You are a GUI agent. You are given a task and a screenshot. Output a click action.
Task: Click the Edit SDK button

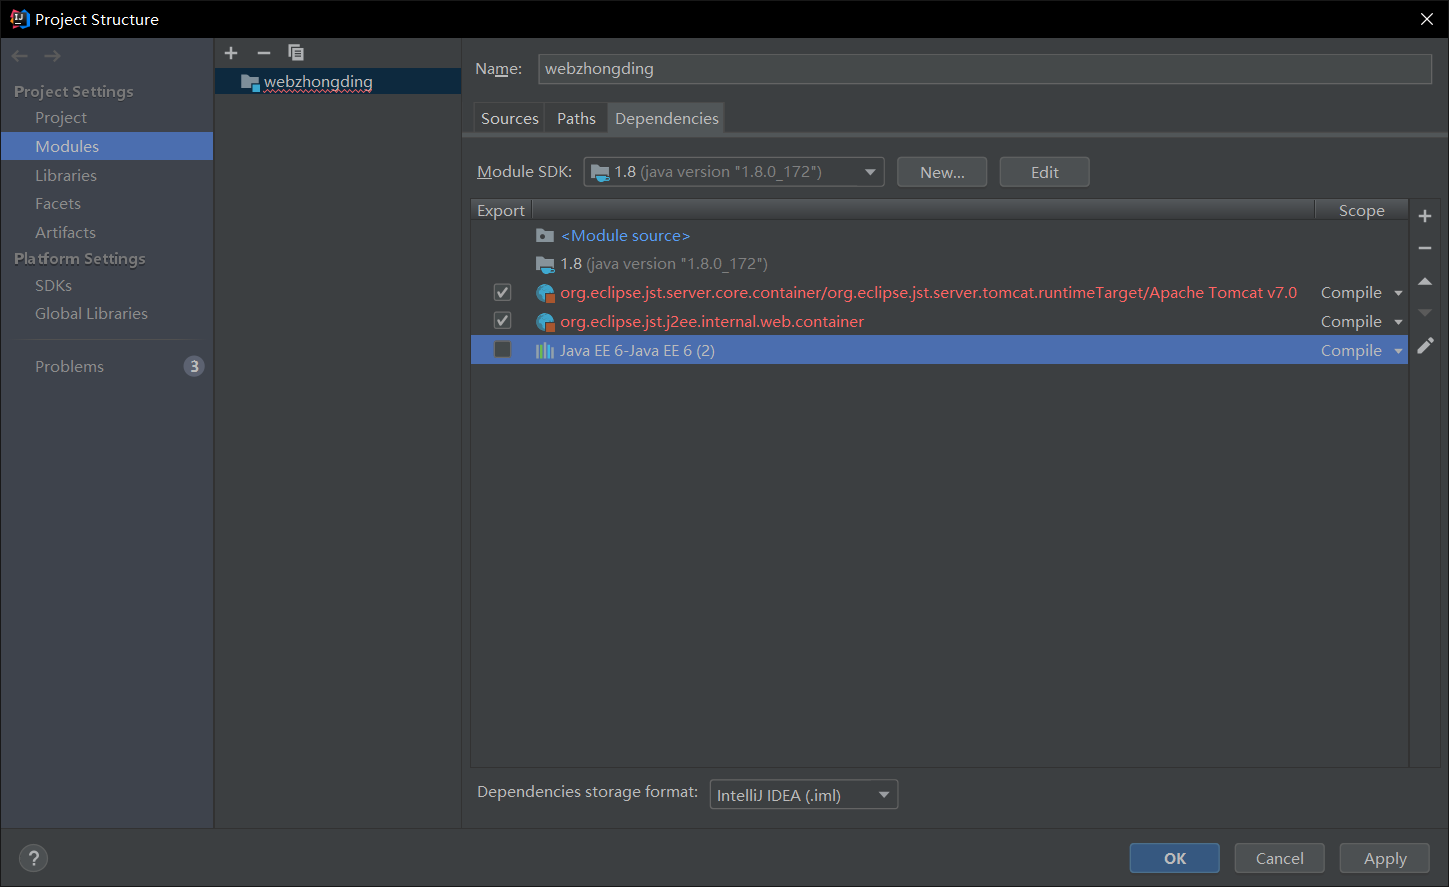(x=1045, y=172)
